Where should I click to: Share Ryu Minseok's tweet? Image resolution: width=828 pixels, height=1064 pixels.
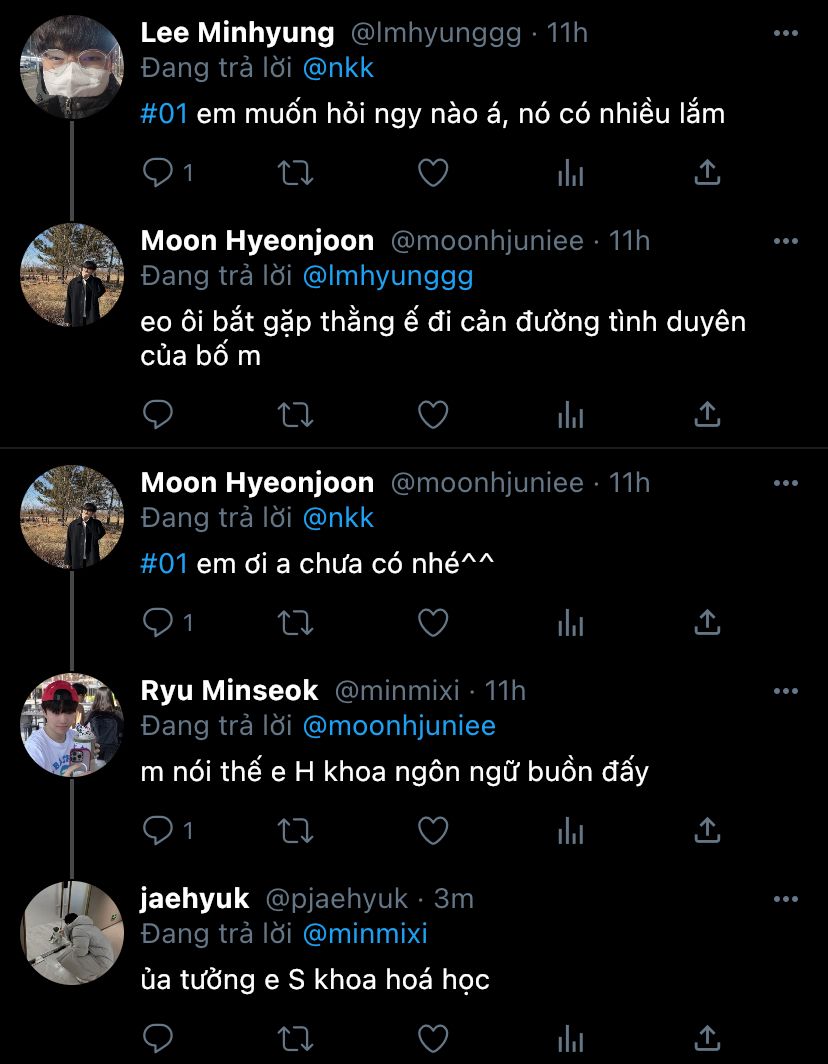click(707, 830)
